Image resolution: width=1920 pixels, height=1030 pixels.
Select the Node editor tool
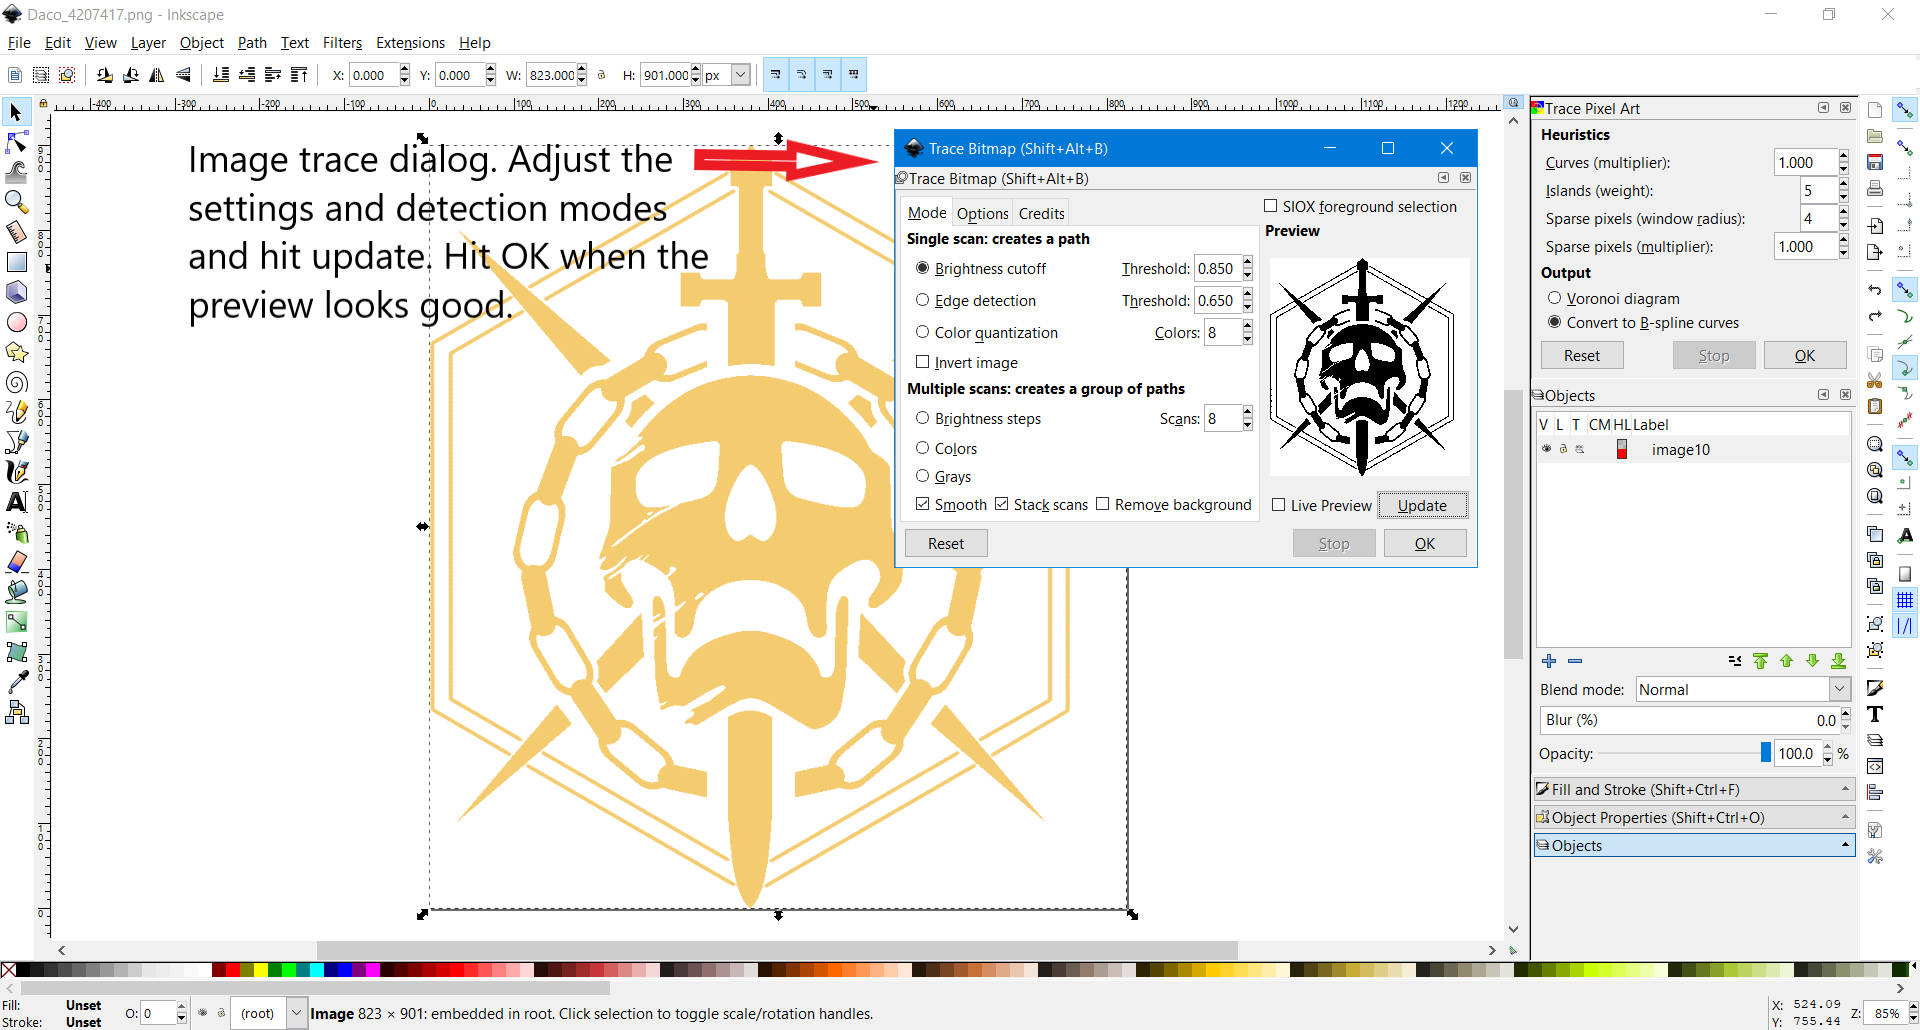click(x=16, y=141)
